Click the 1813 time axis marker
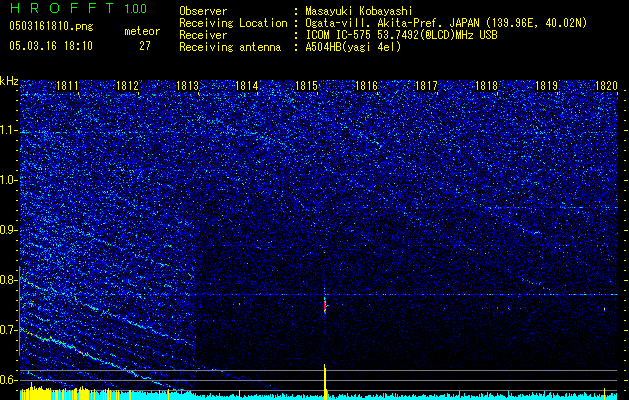 click(x=187, y=85)
